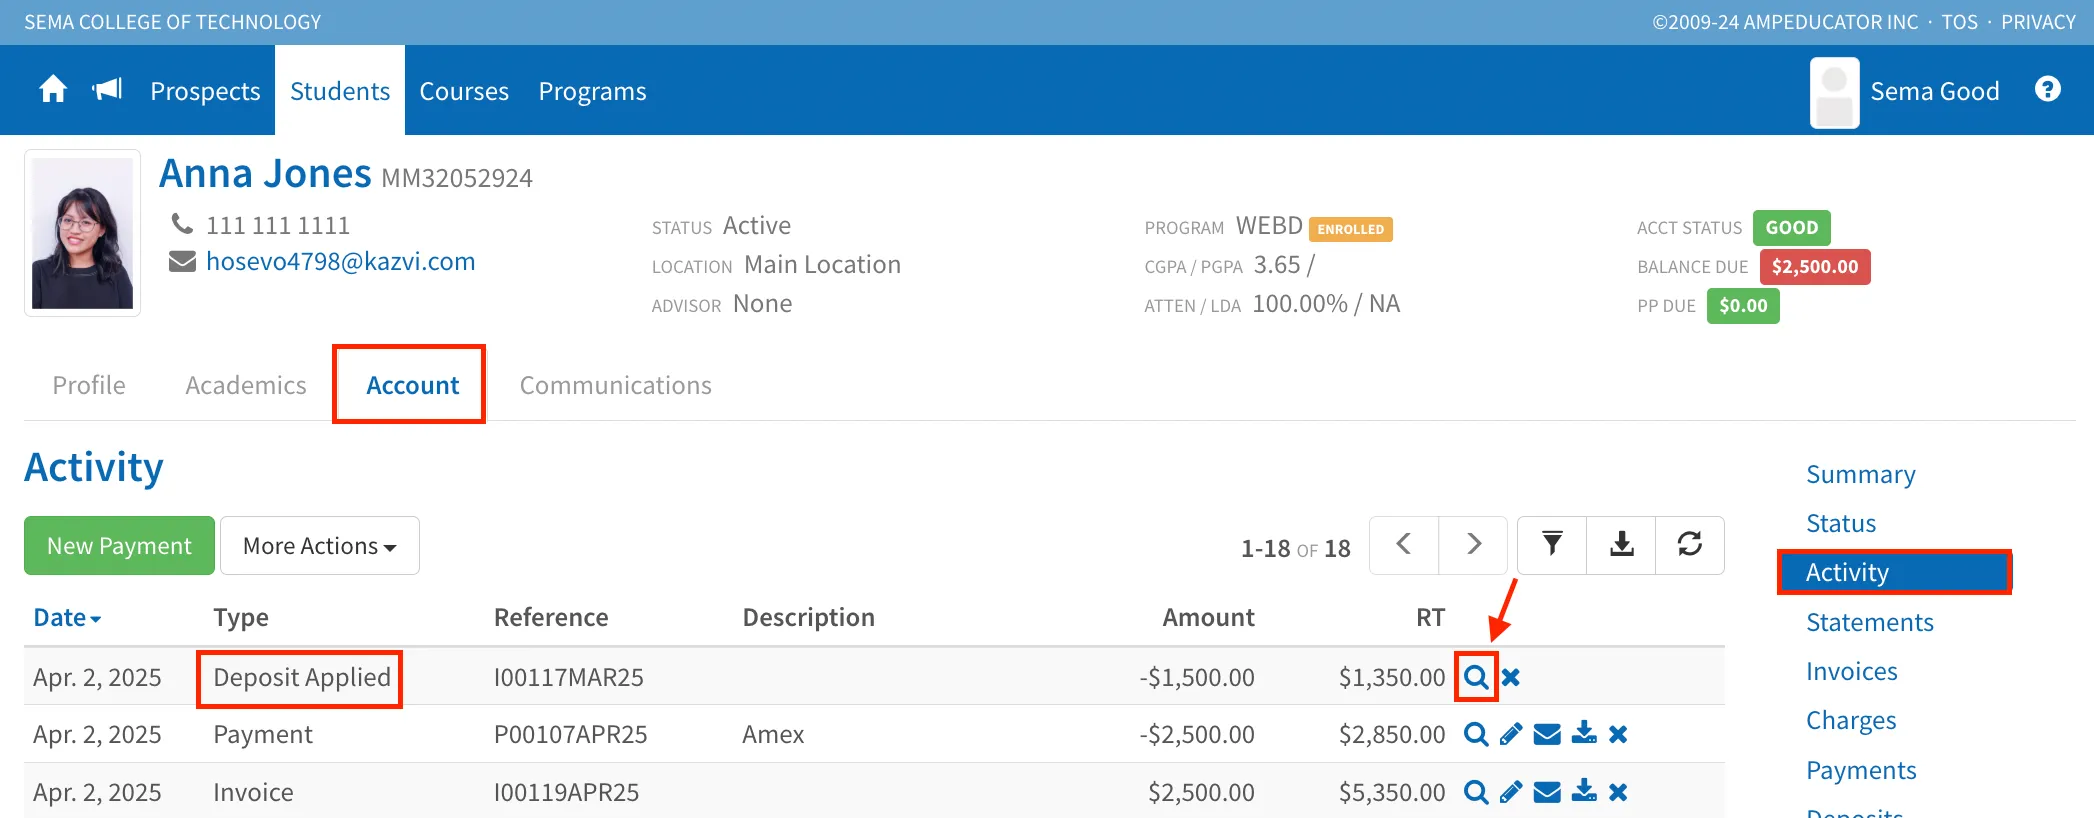Delete the Payment P00107APR25 row
Viewport: 2094px width, 818px height.
pyautogui.click(x=1618, y=734)
